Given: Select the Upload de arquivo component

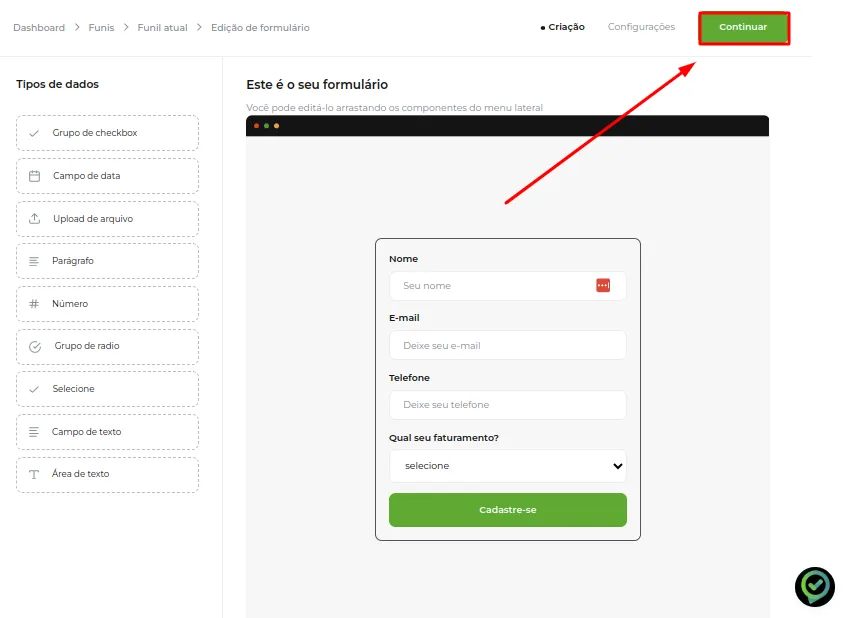Looking at the screenshot, I should tap(108, 219).
